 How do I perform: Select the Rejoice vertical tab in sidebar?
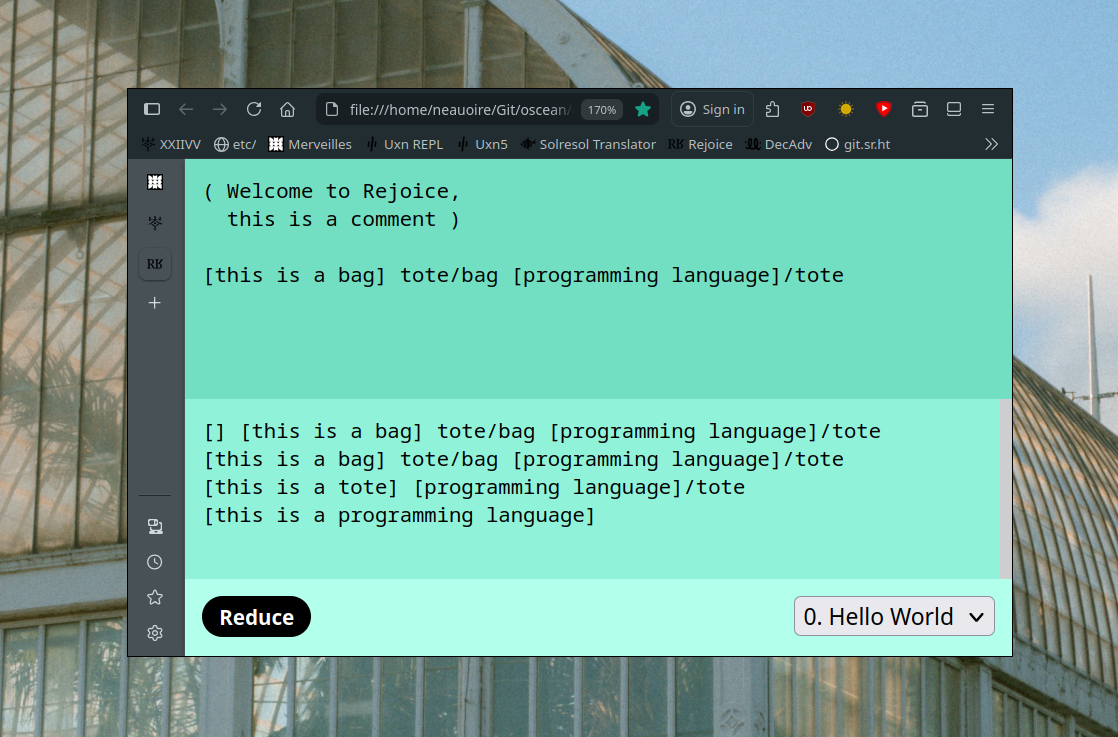pos(155,264)
